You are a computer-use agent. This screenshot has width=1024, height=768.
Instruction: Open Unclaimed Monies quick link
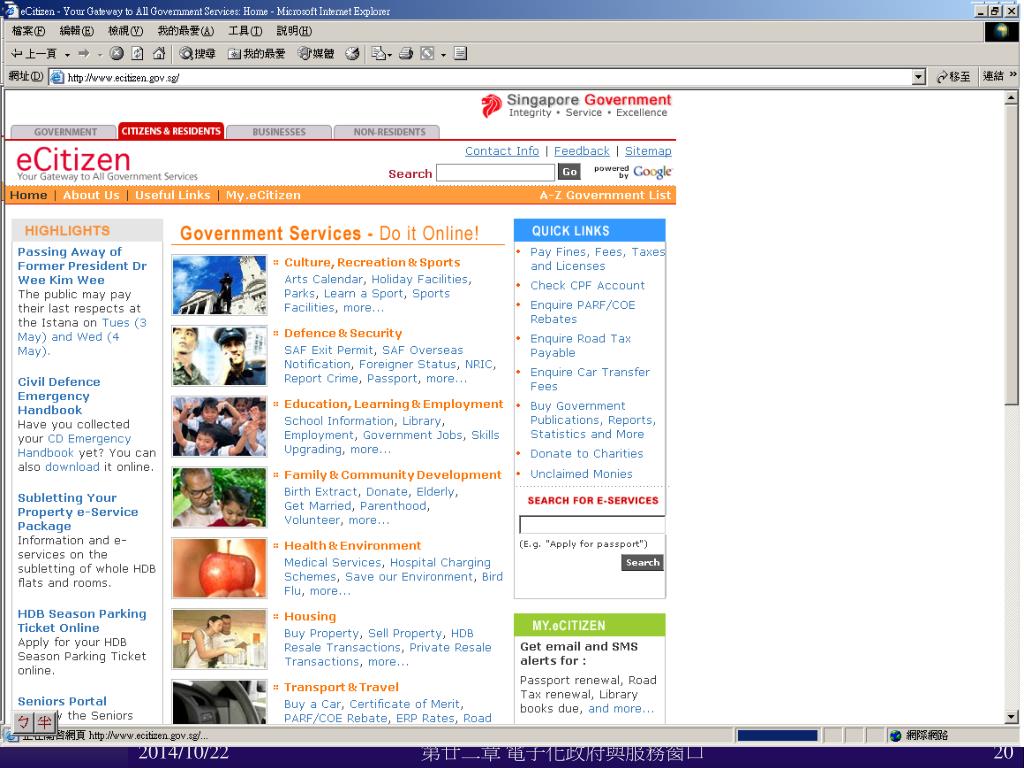pos(581,474)
